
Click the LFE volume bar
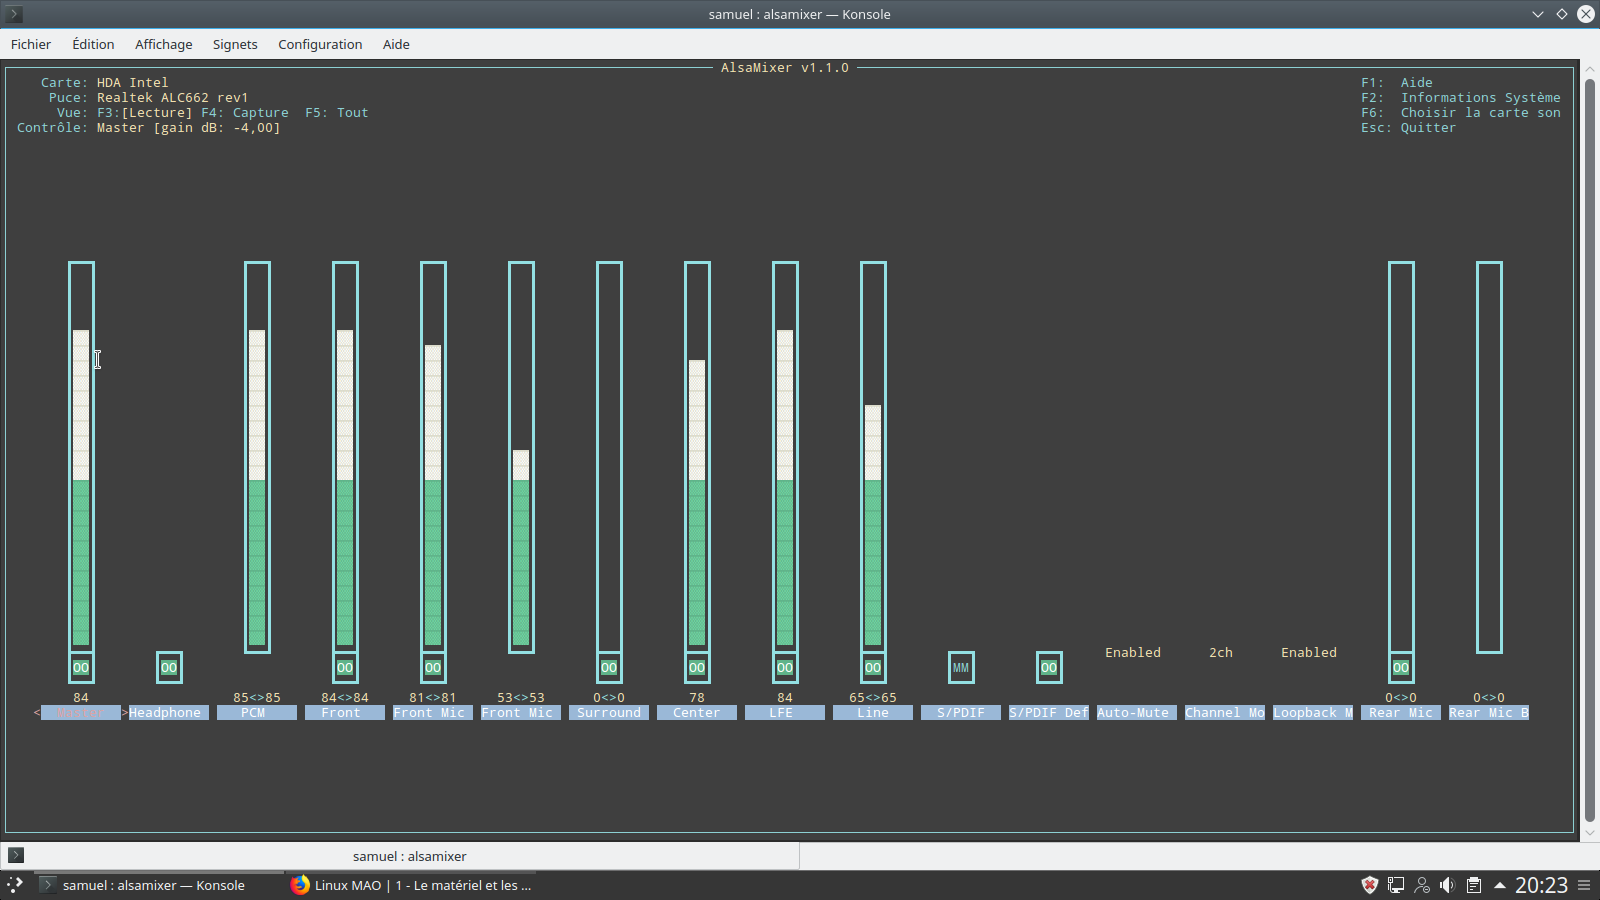click(x=785, y=457)
